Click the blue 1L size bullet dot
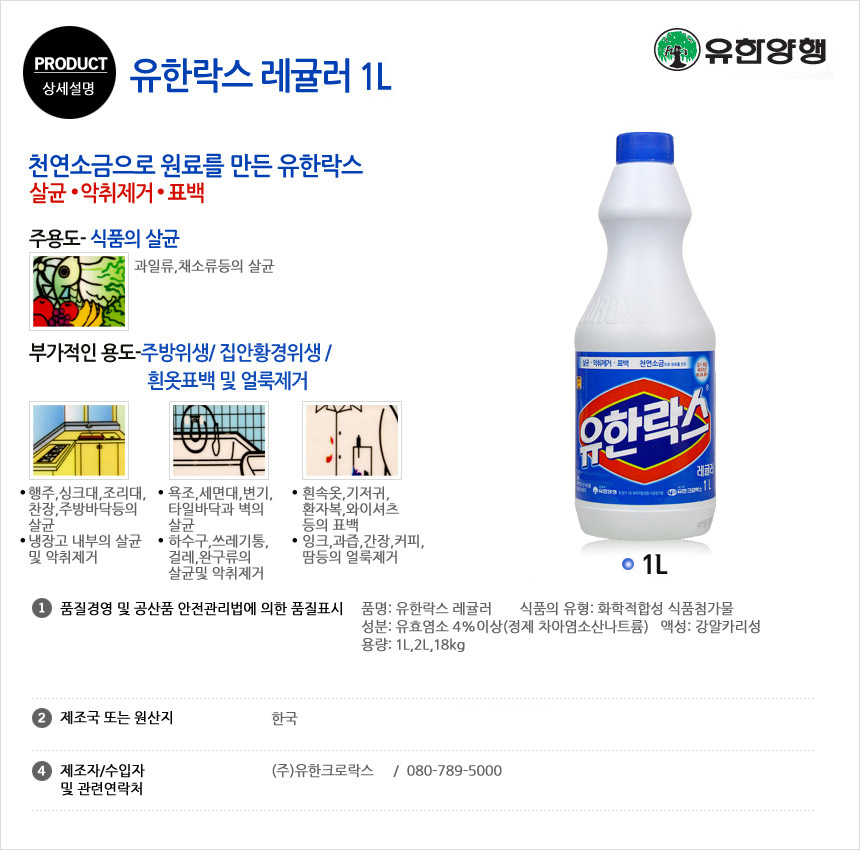 click(x=628, y=564)
